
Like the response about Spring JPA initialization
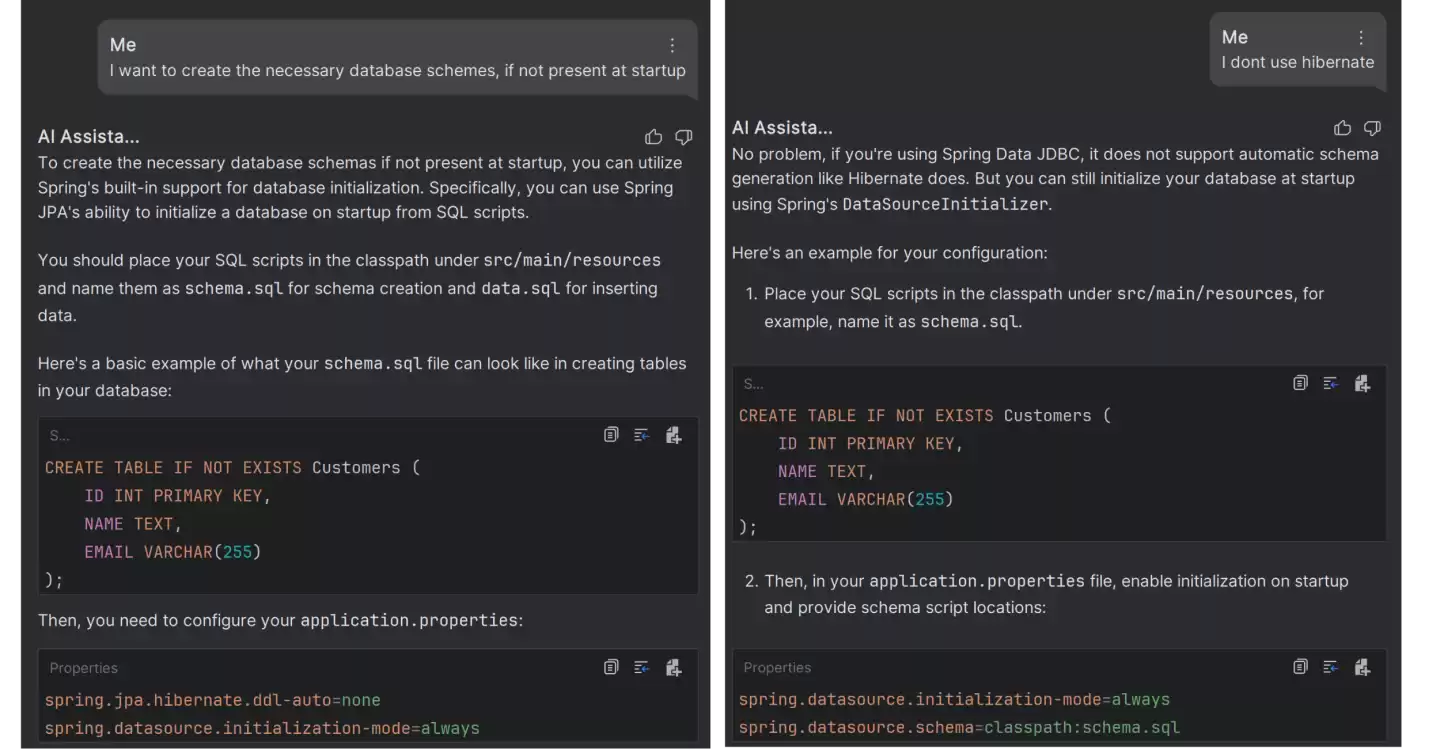tap(653, 137)
